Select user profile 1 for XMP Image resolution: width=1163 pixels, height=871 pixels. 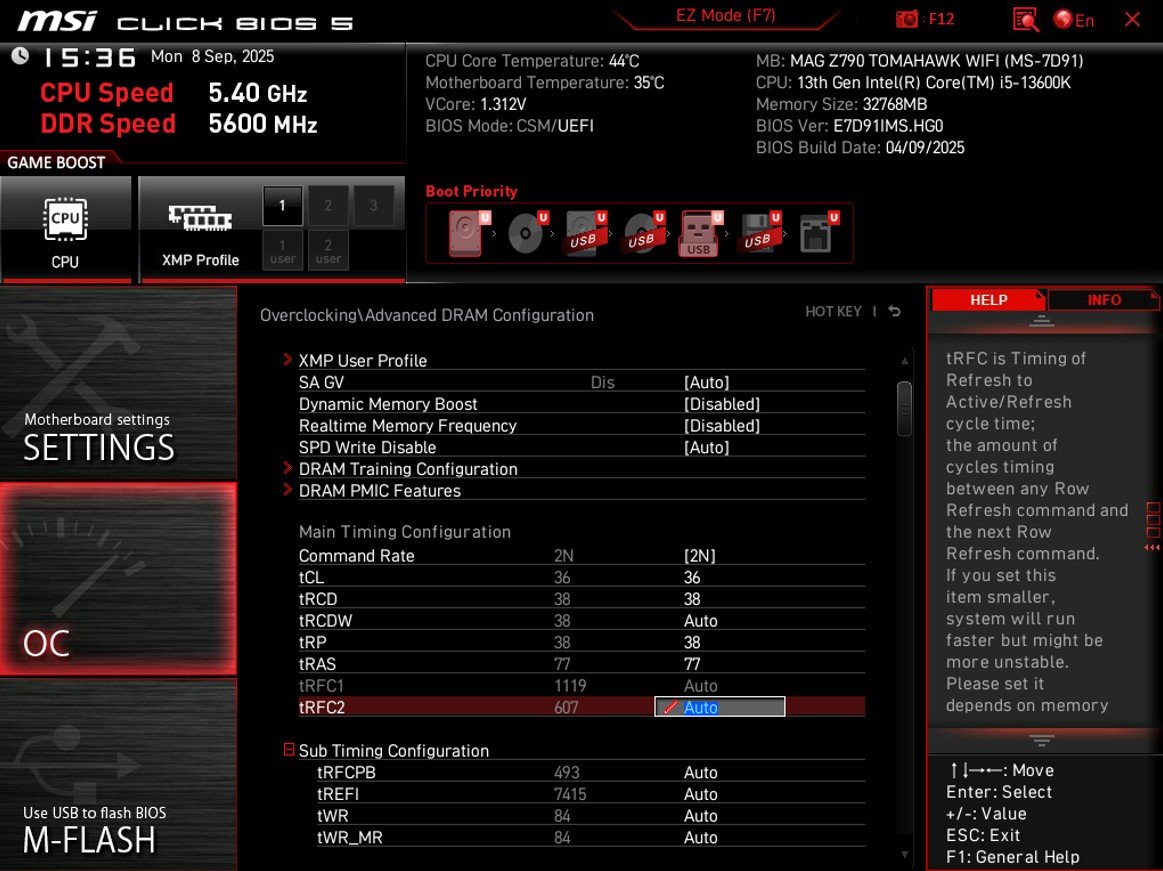(x=282, y=251)
